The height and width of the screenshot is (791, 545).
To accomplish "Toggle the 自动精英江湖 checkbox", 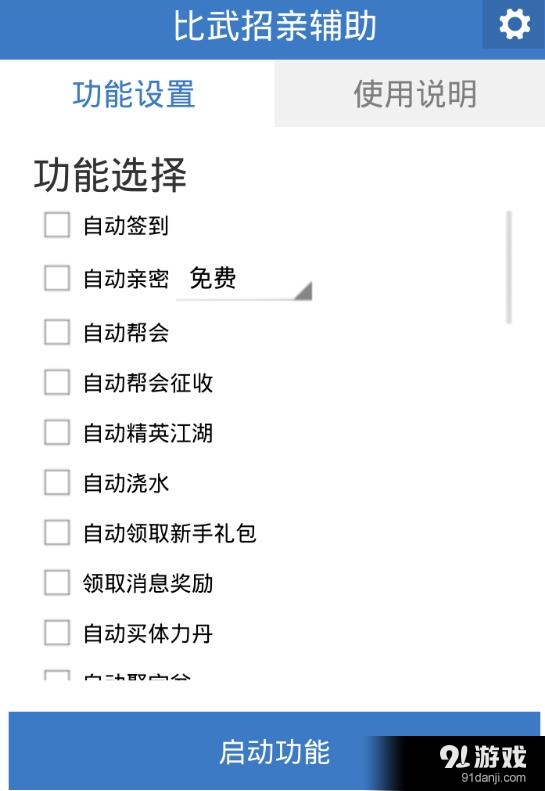I will [x=57, y=432].
